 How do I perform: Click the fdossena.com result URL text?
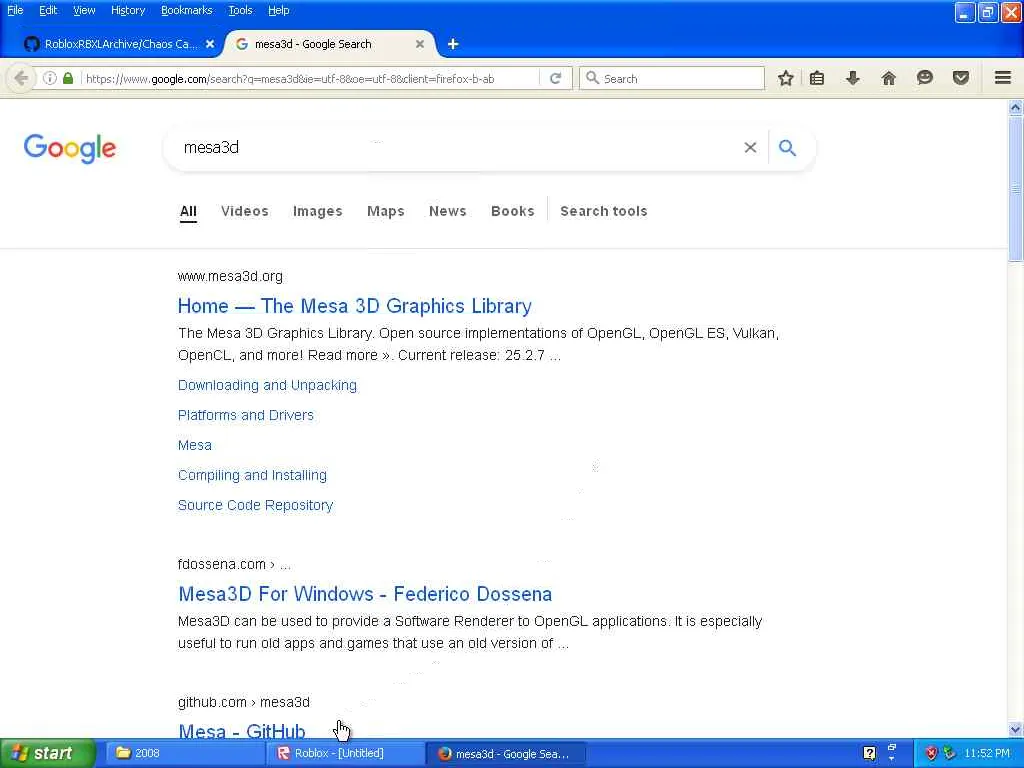coord(234,564)
